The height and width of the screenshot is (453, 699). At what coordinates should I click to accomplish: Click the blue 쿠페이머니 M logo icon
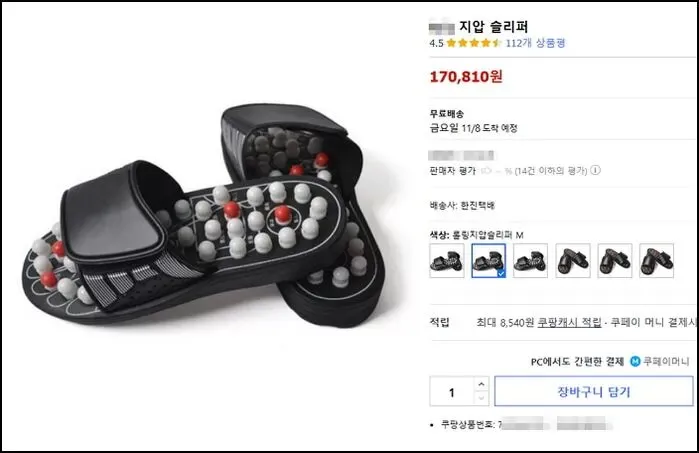click(x=635, y=361)
